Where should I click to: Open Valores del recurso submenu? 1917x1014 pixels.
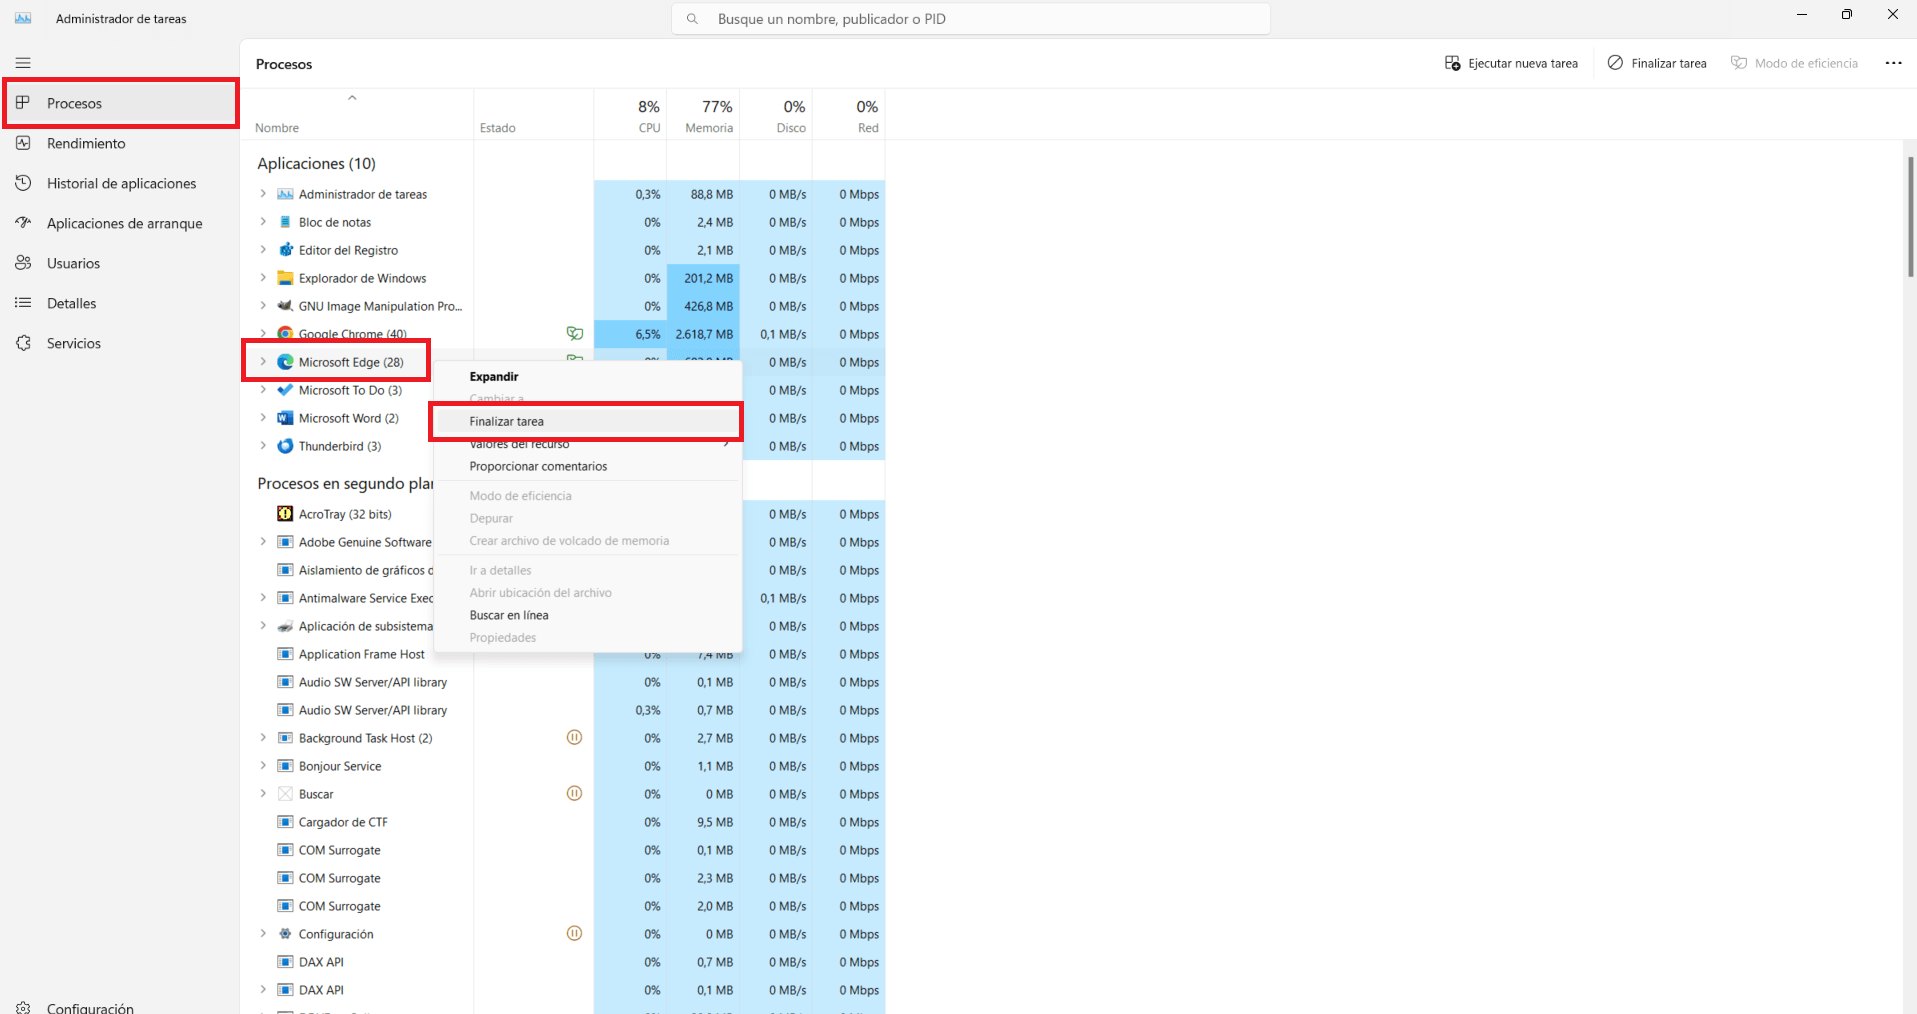[588, 444]
